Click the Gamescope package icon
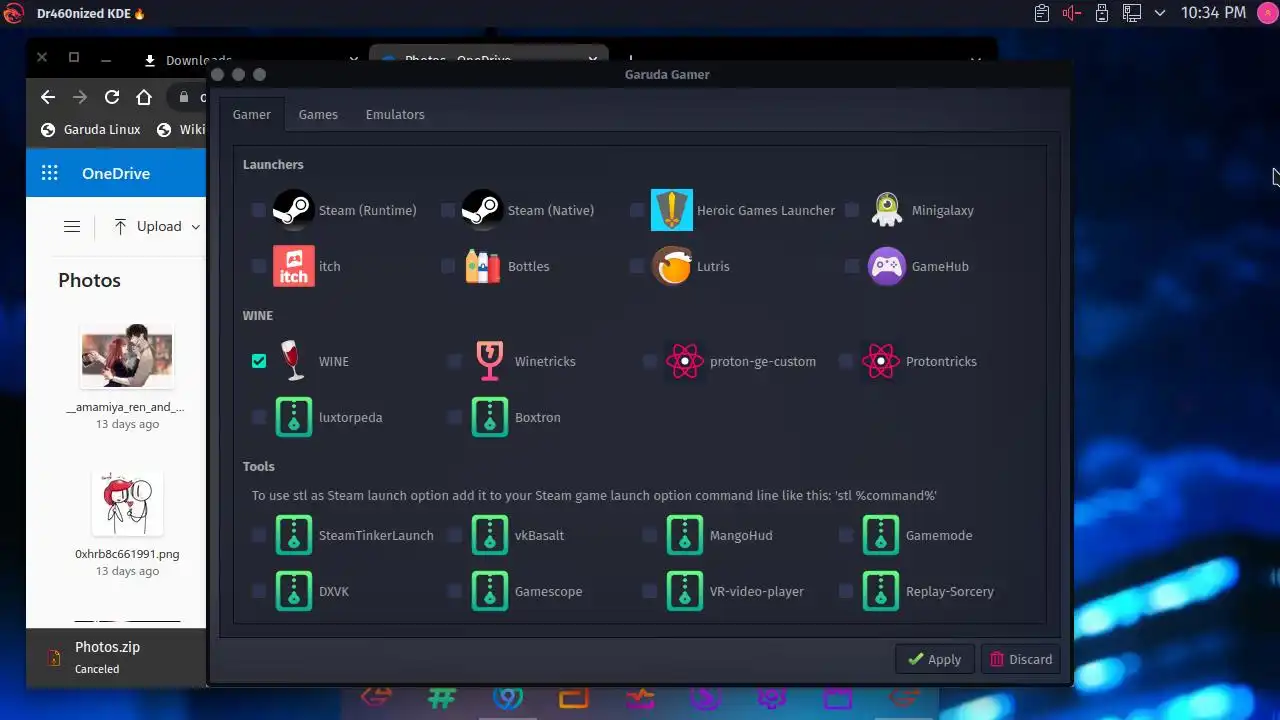This screenshot has width=1280, height=720. pyautogui.click(x=490, y=591)
